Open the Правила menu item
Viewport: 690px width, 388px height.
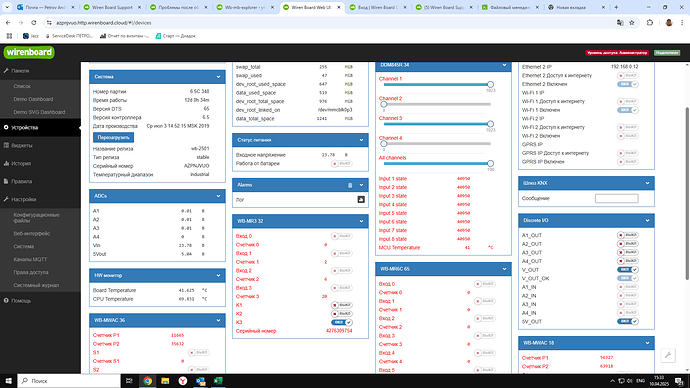[x=22, y=181]
